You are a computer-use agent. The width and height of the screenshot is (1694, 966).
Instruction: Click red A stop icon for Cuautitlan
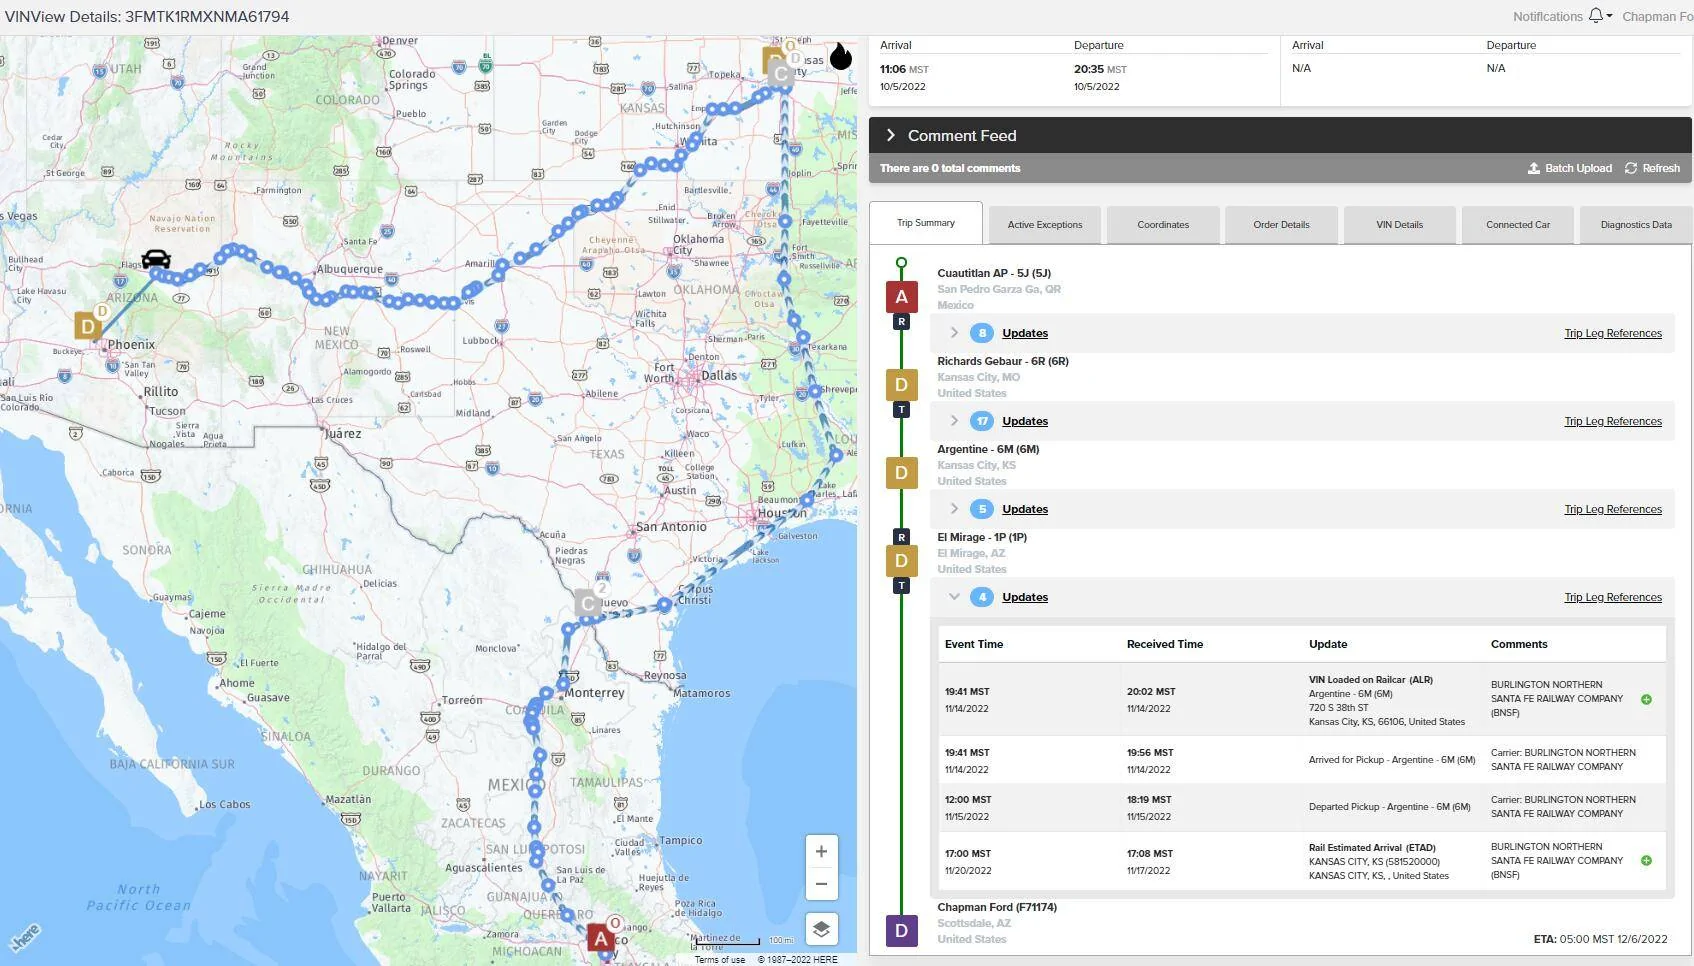pyautogui.click(x=901, y=297)
